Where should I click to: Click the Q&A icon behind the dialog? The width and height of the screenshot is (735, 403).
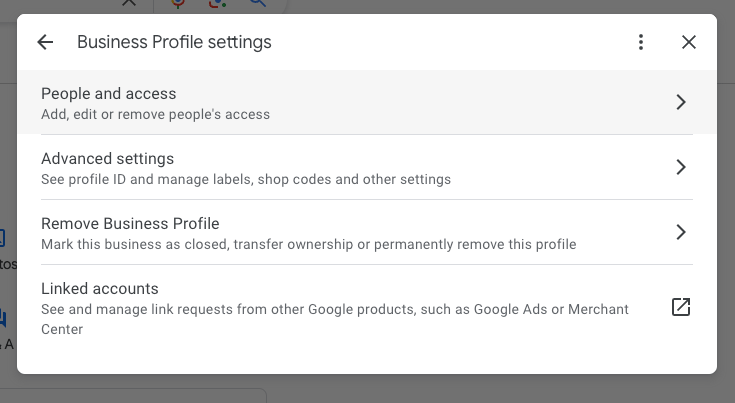point(4,320)
